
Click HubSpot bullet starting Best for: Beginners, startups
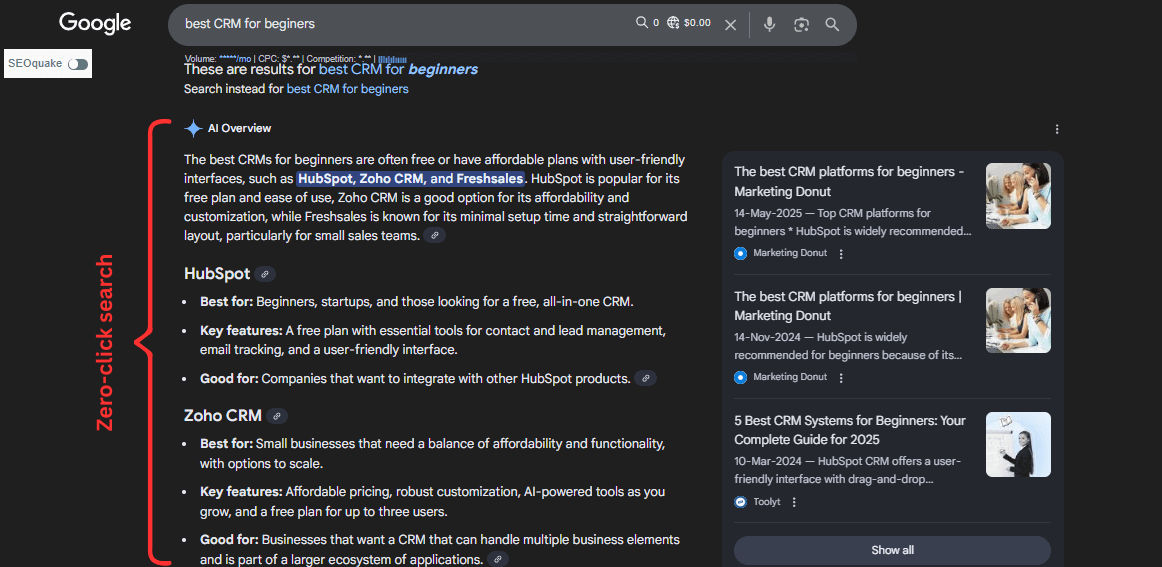point(416,302)
